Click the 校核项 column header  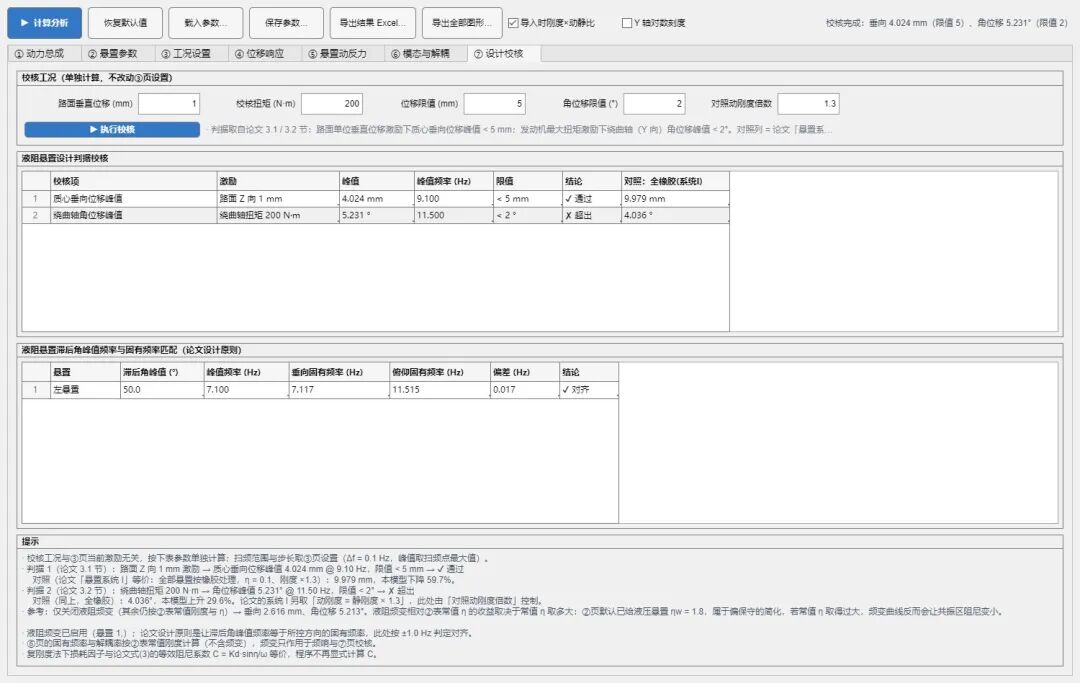pyautogui.click(x=134, y=181)
